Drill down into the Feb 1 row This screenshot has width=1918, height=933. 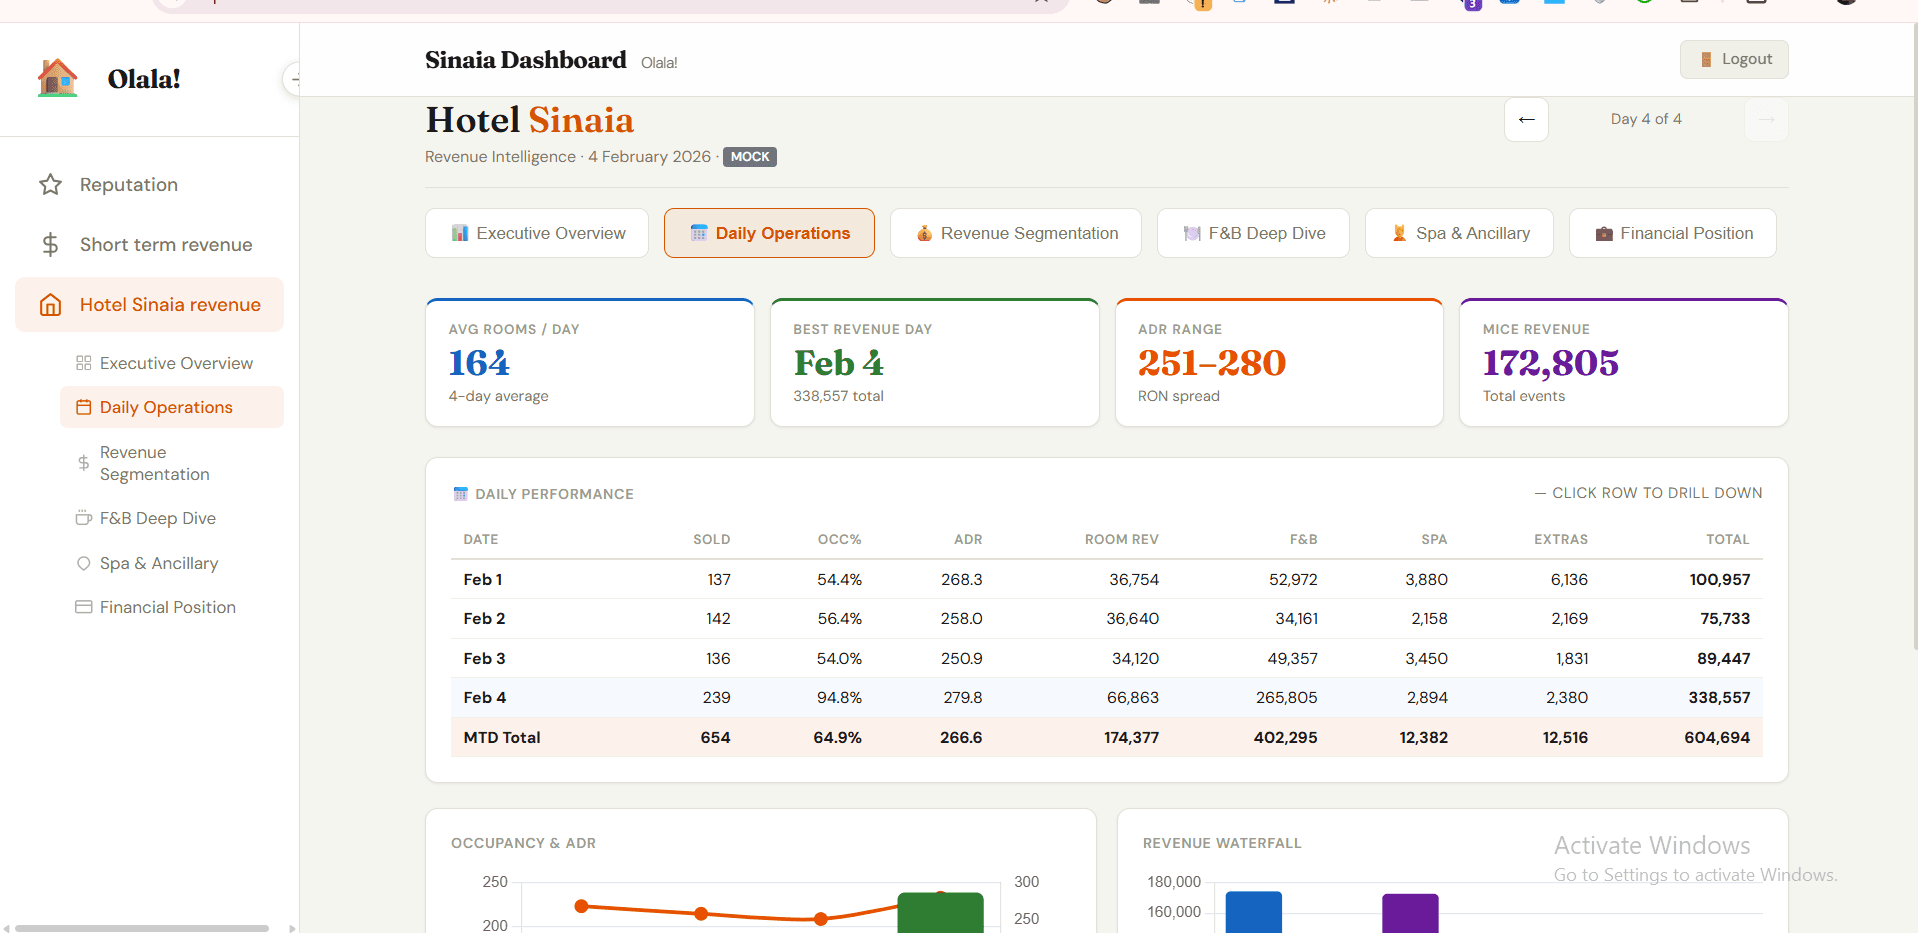[x=1106, y=579]
